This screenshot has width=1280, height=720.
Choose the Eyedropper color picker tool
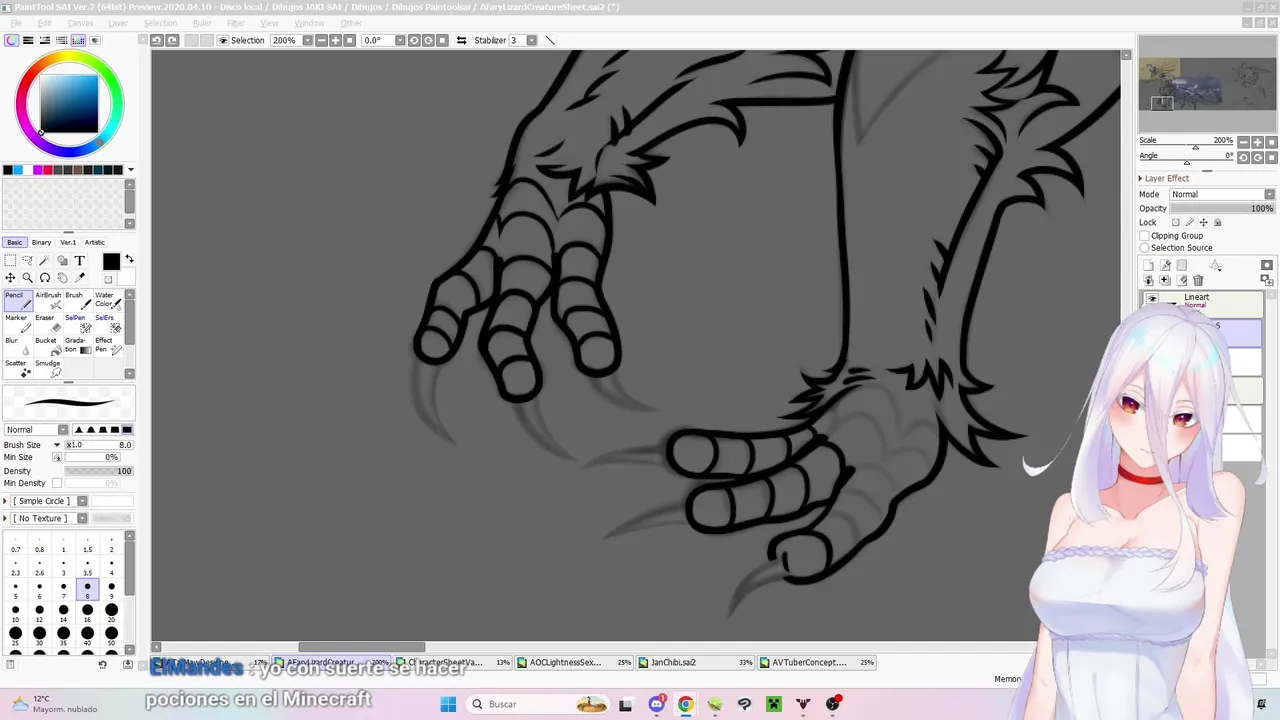click(80, 278)
